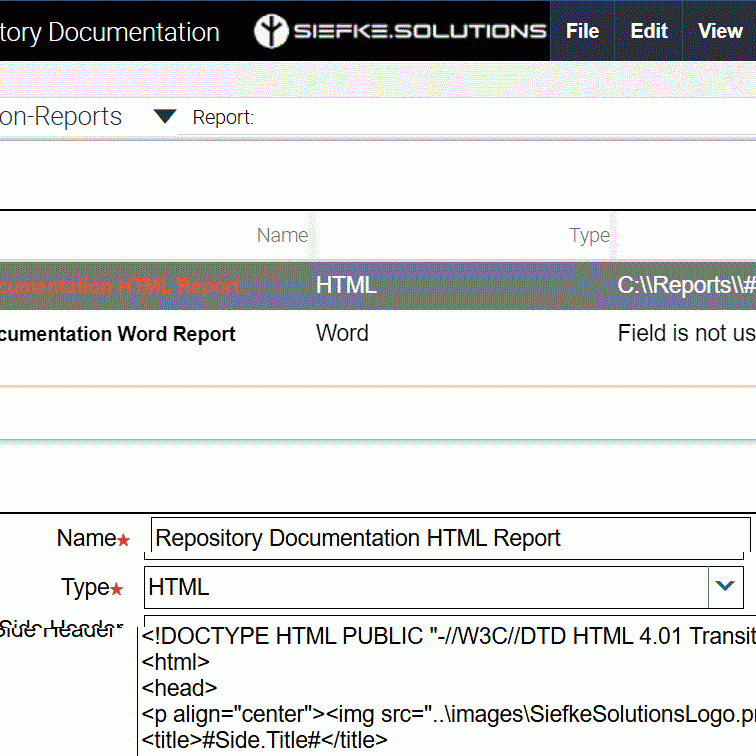Select the Documentation Word Report row
Image resolution: width=756 pixels, height=756 pixels.
[378, 333]
